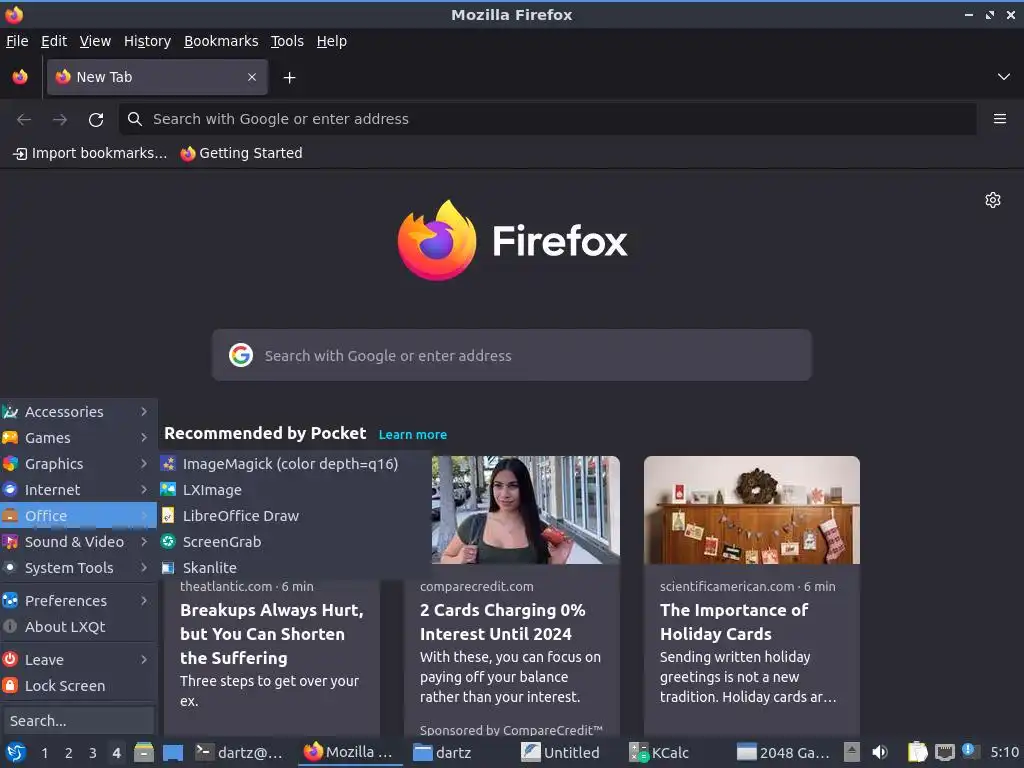The width and height of the screenshot is (1024, 768).
Task: Open the History menu
Action: [x=148, y=41]
